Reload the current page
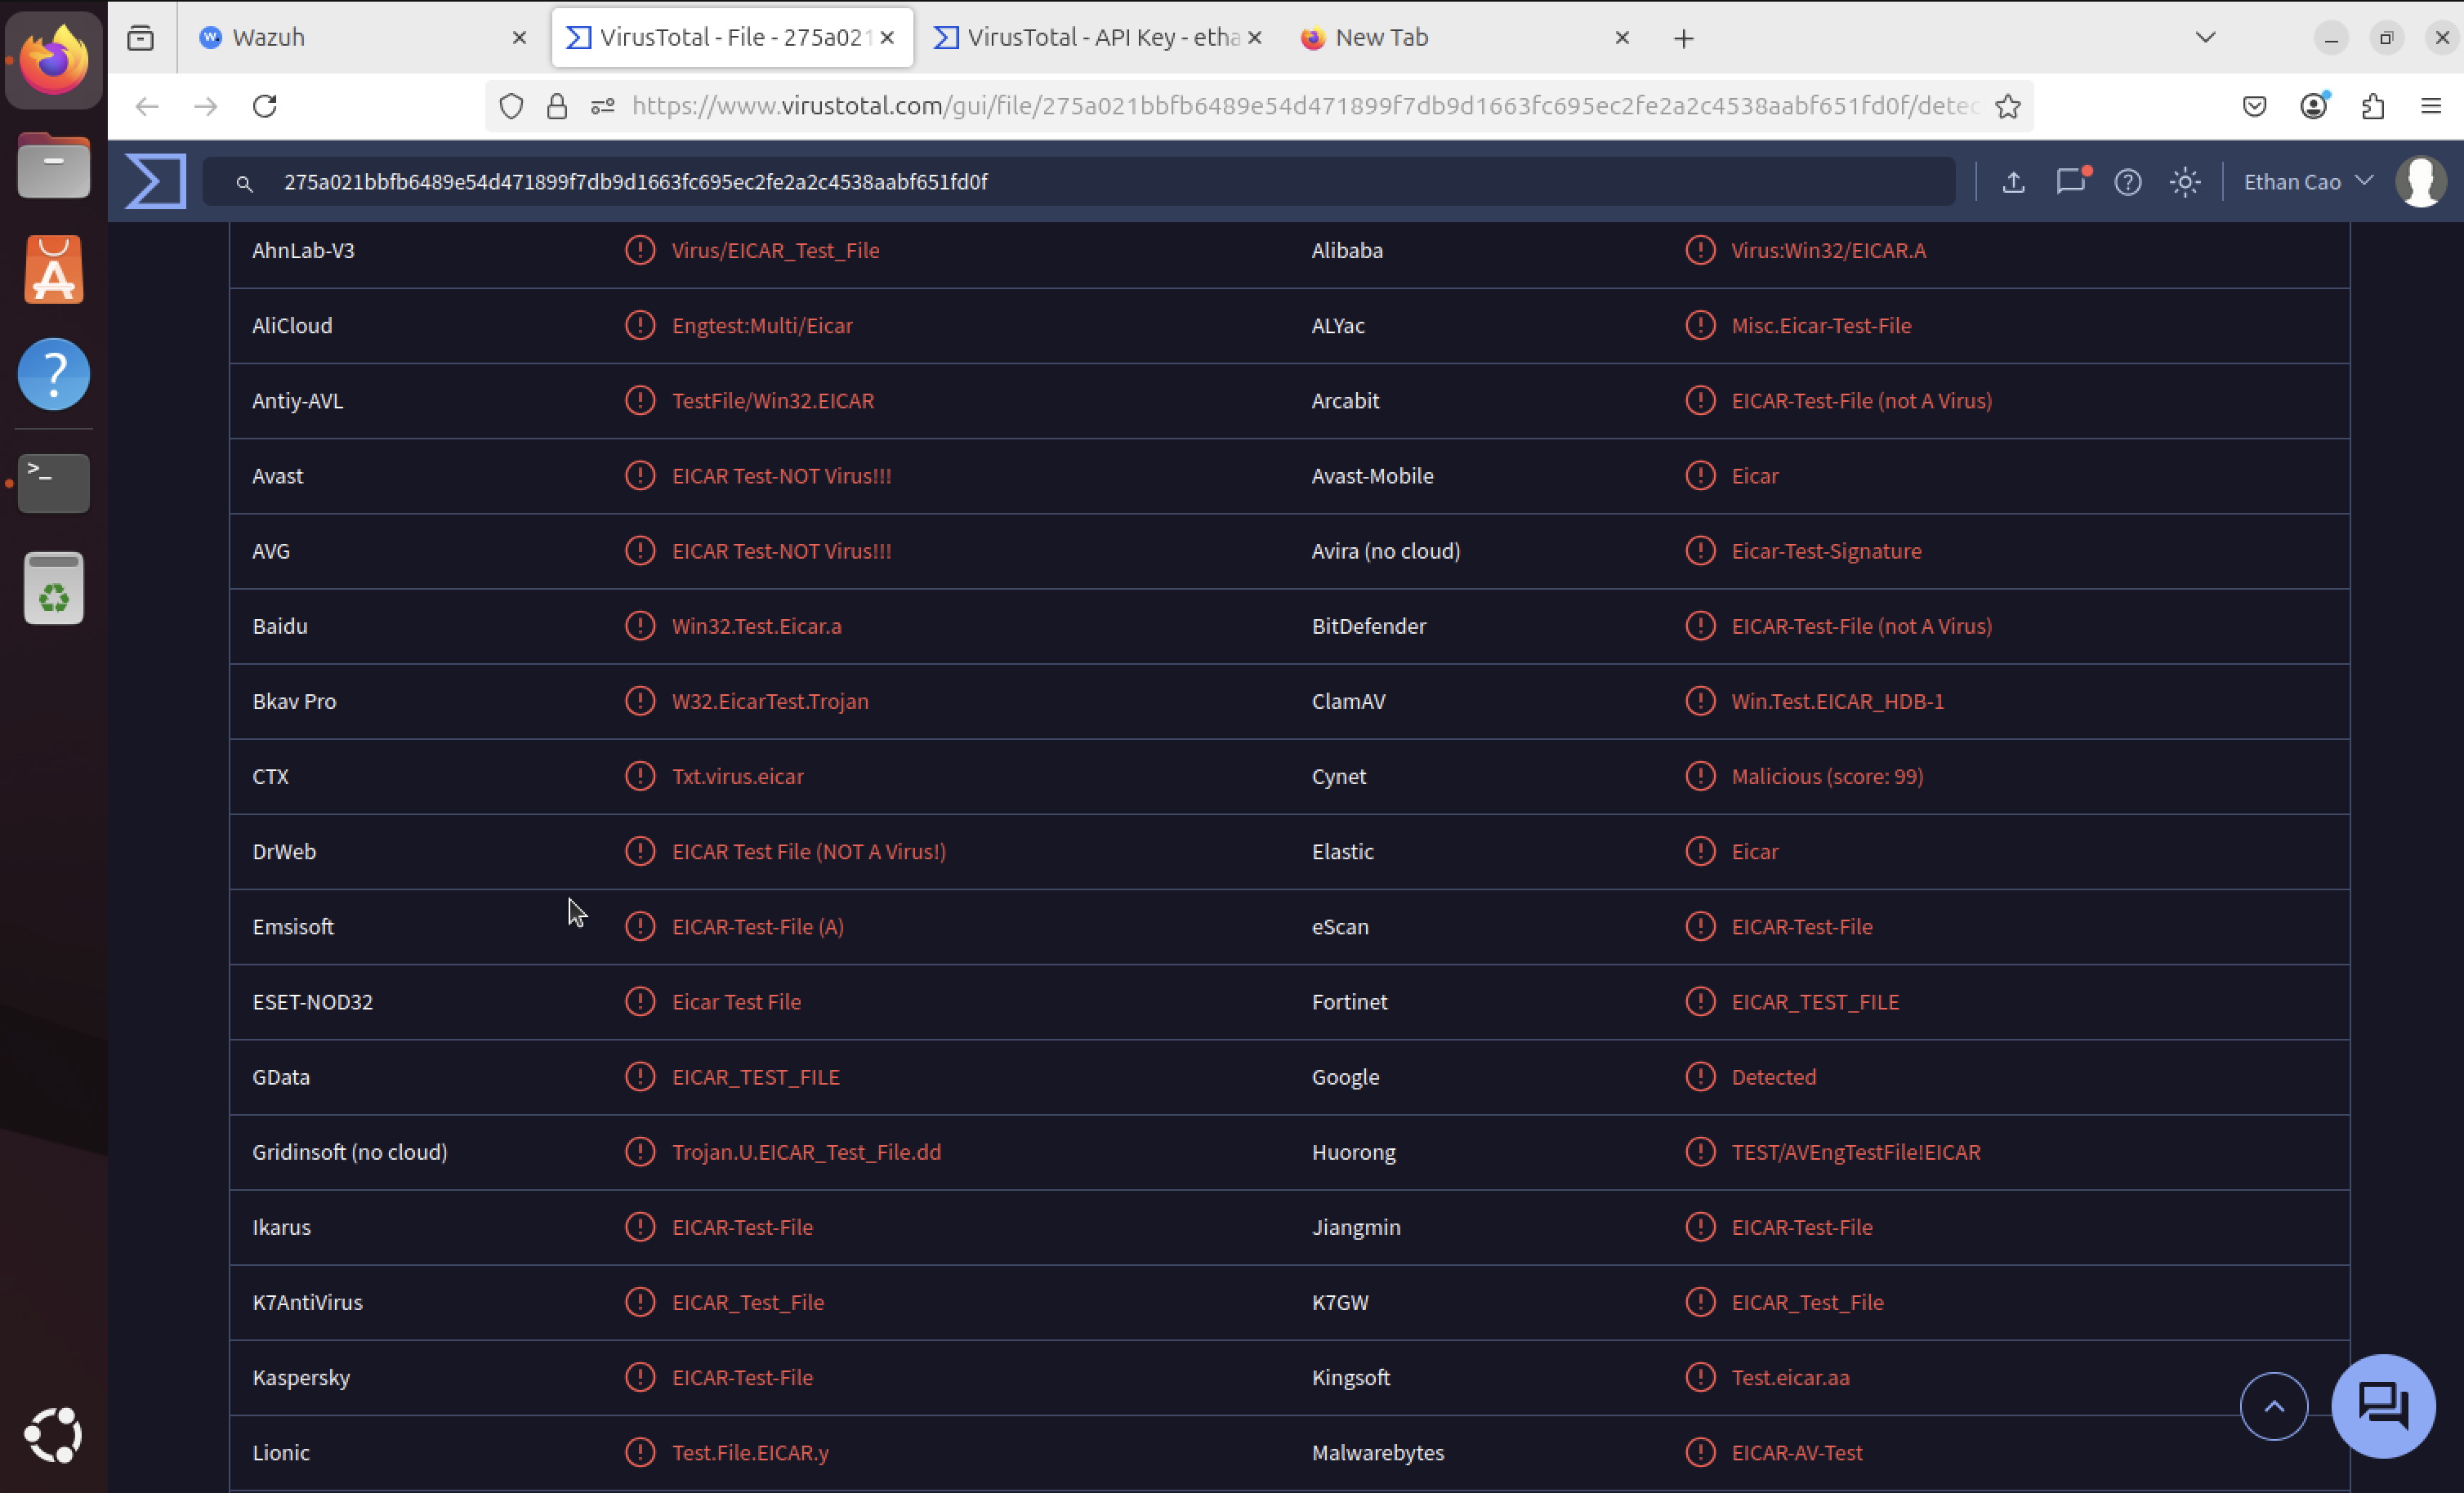This screenshot has height=1493, width=2464. click(x=265, y=106)
